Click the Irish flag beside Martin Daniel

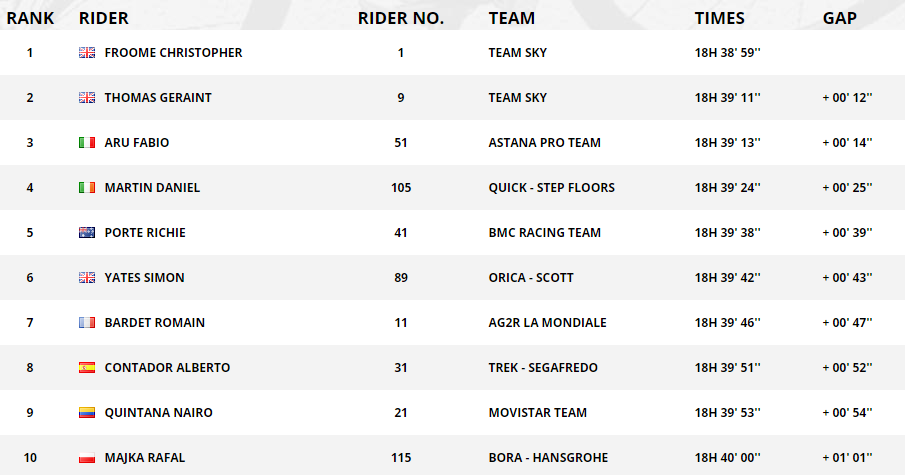[87, 188]
